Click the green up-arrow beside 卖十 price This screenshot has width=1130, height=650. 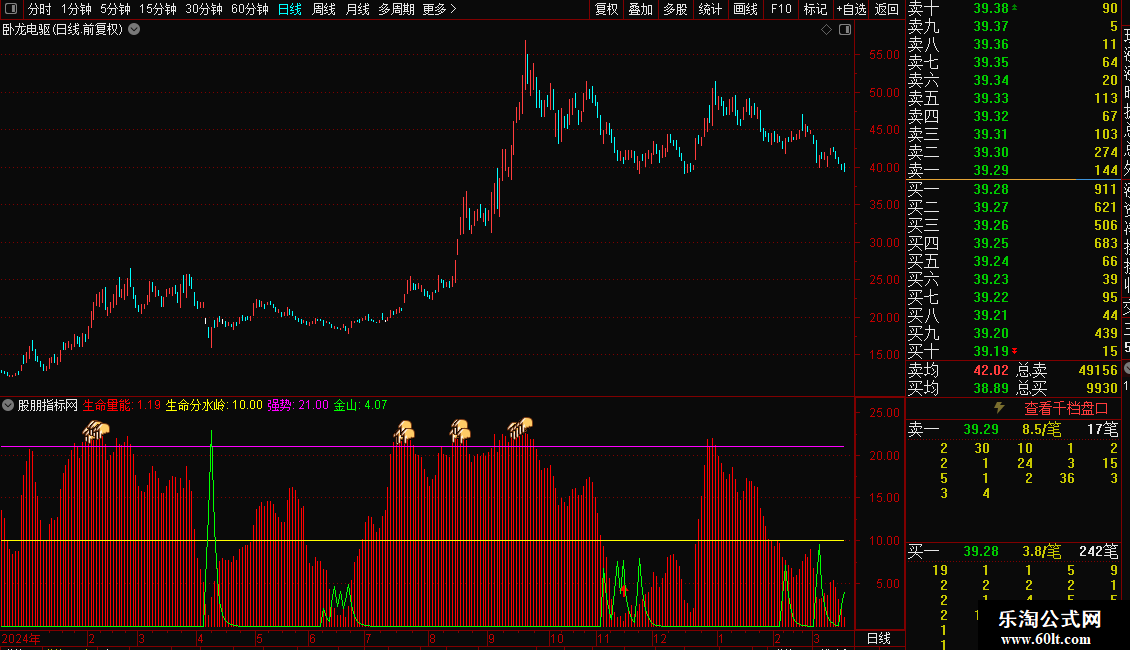click(1015, 8)
